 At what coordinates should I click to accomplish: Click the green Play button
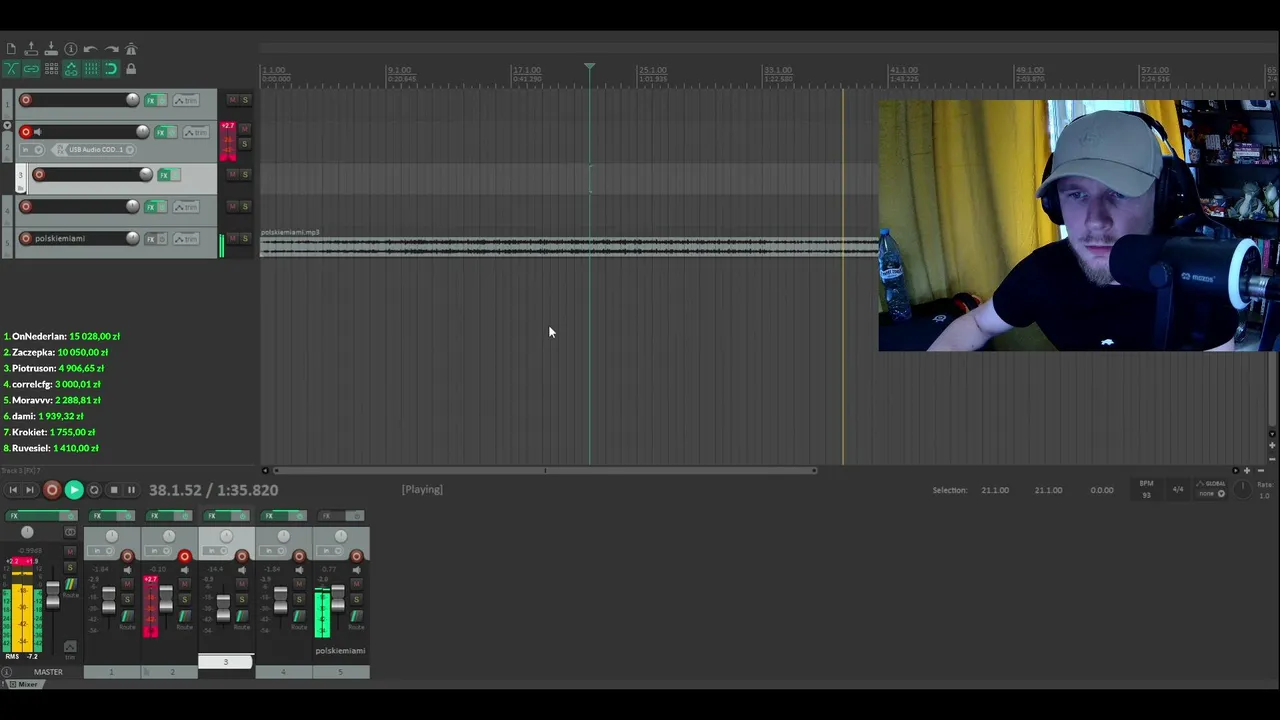(73, 490)
